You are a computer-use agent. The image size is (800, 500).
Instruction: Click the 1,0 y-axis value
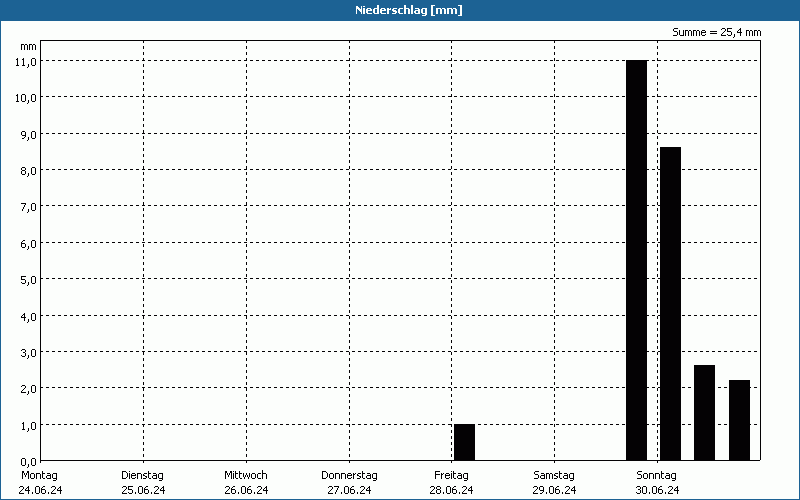[29, 426]
